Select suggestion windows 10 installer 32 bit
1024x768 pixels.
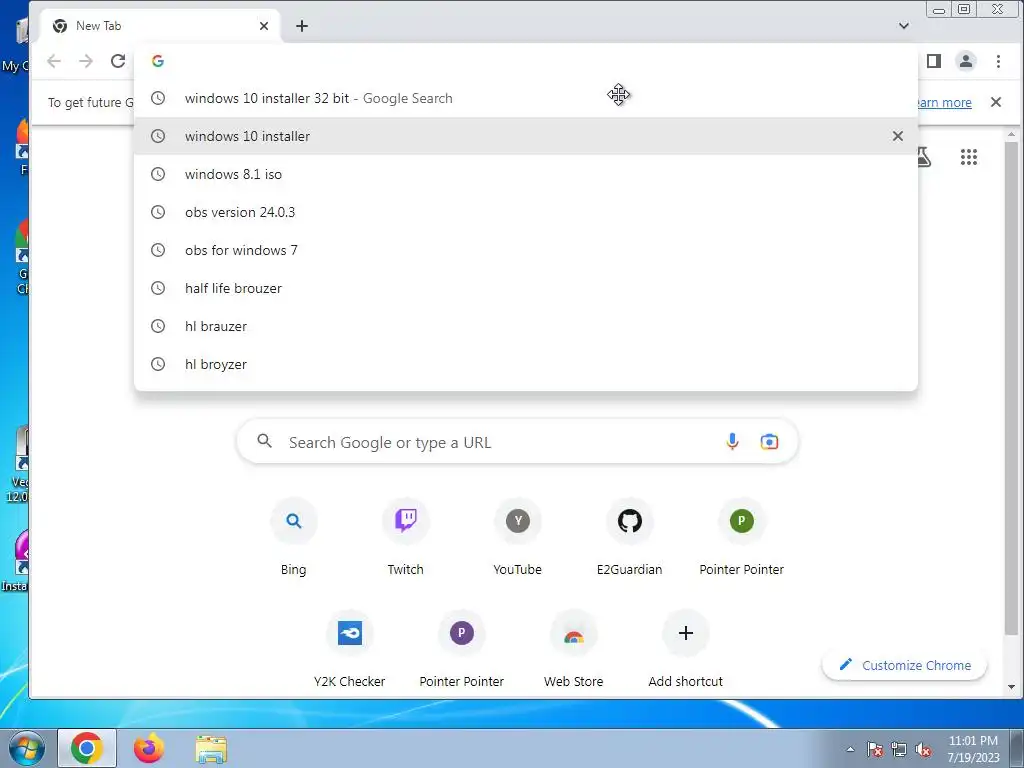pyautogui.click(x=526, y=98)
